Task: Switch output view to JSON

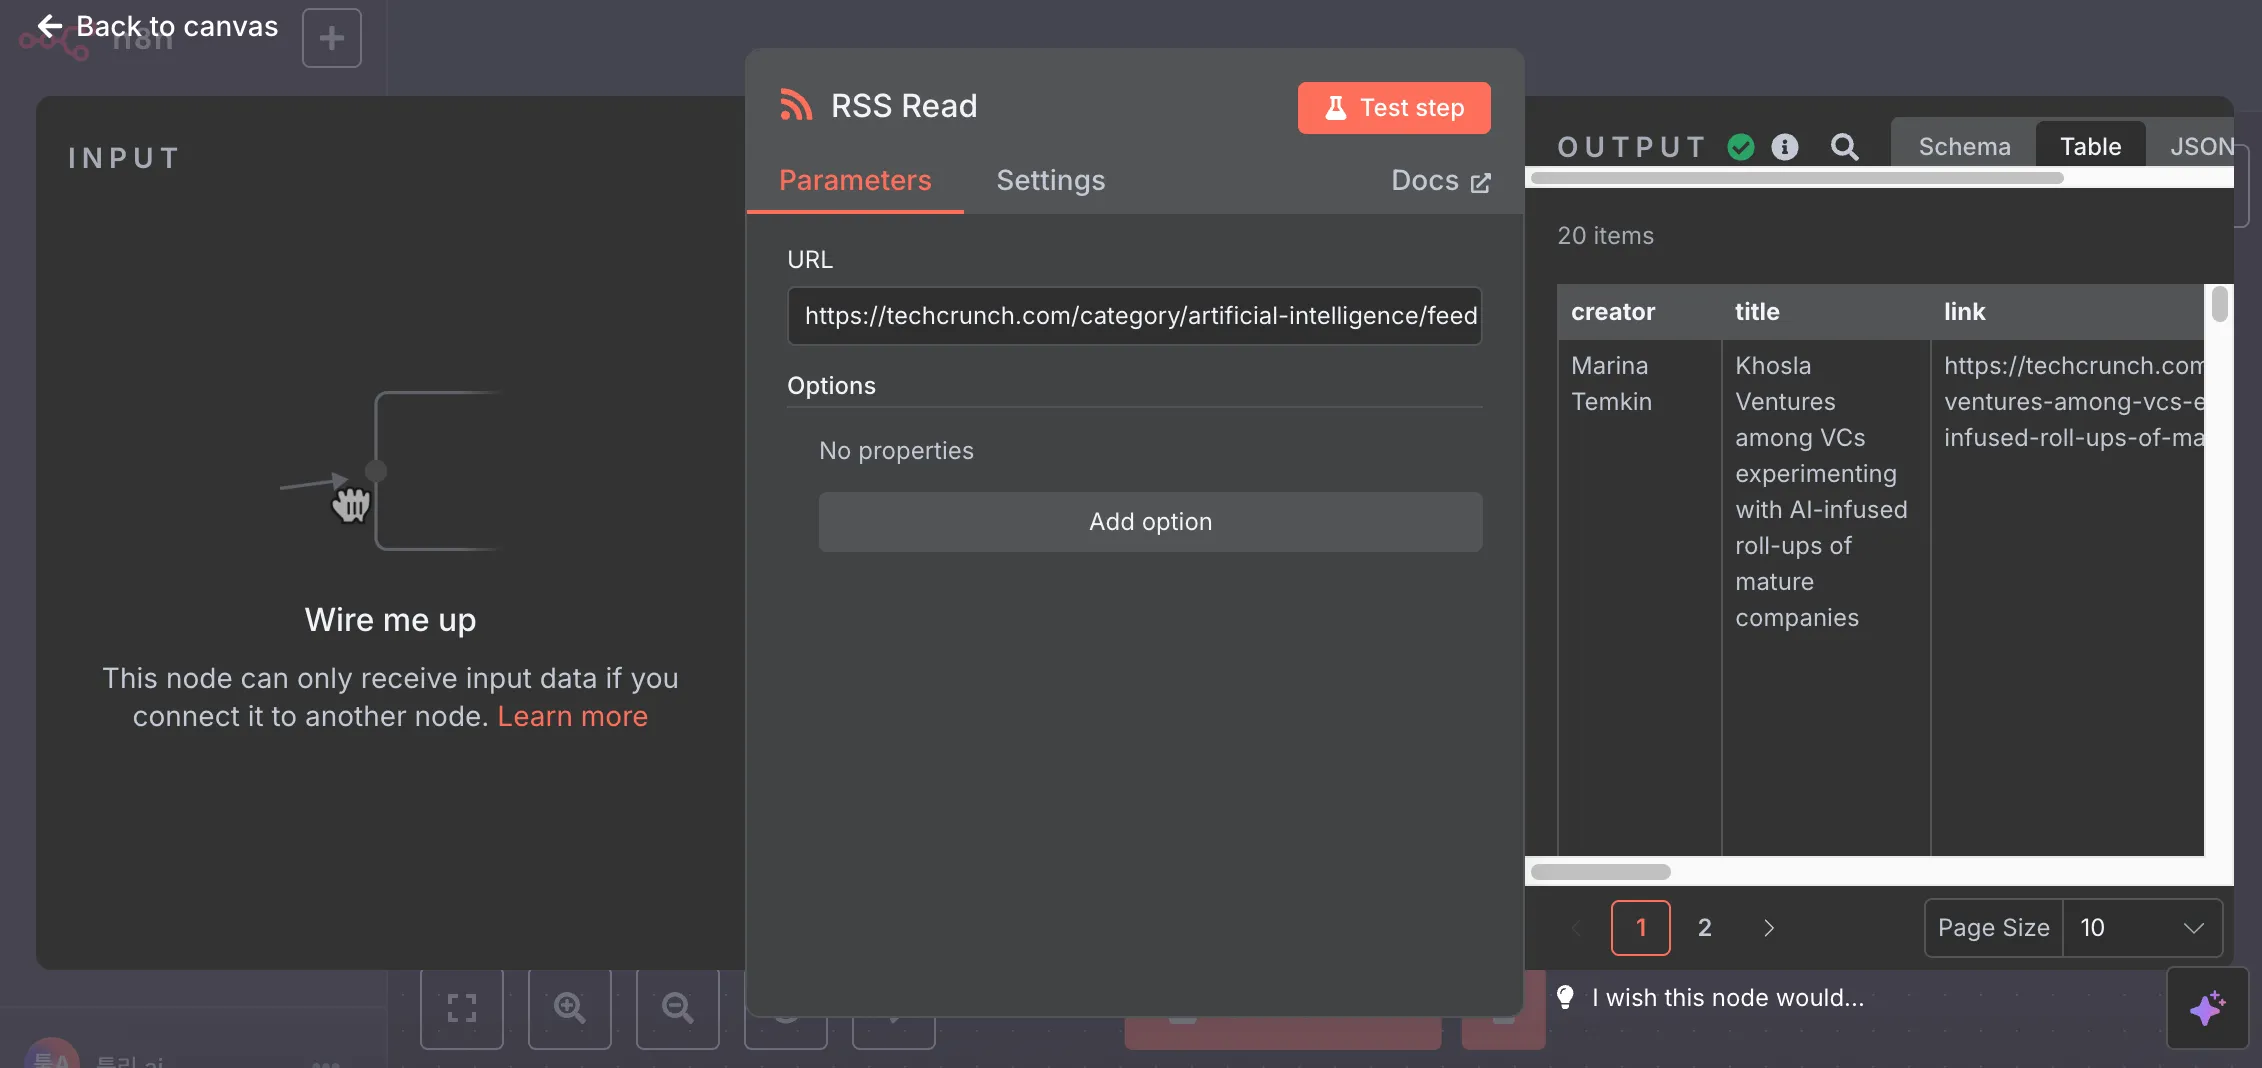Action: pyautogui.click(x=2201, y=147)
